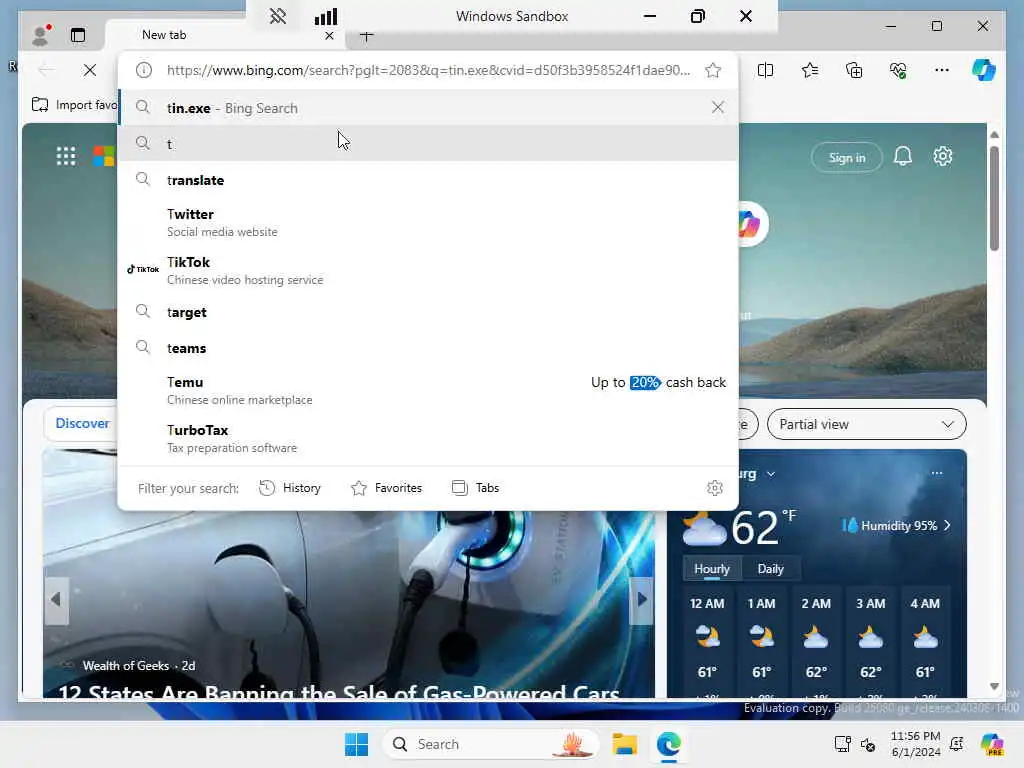The width and height of the screenshot is (1024, 768).
Task: Click in the address bar URL field
Action: tap(428, 70)
